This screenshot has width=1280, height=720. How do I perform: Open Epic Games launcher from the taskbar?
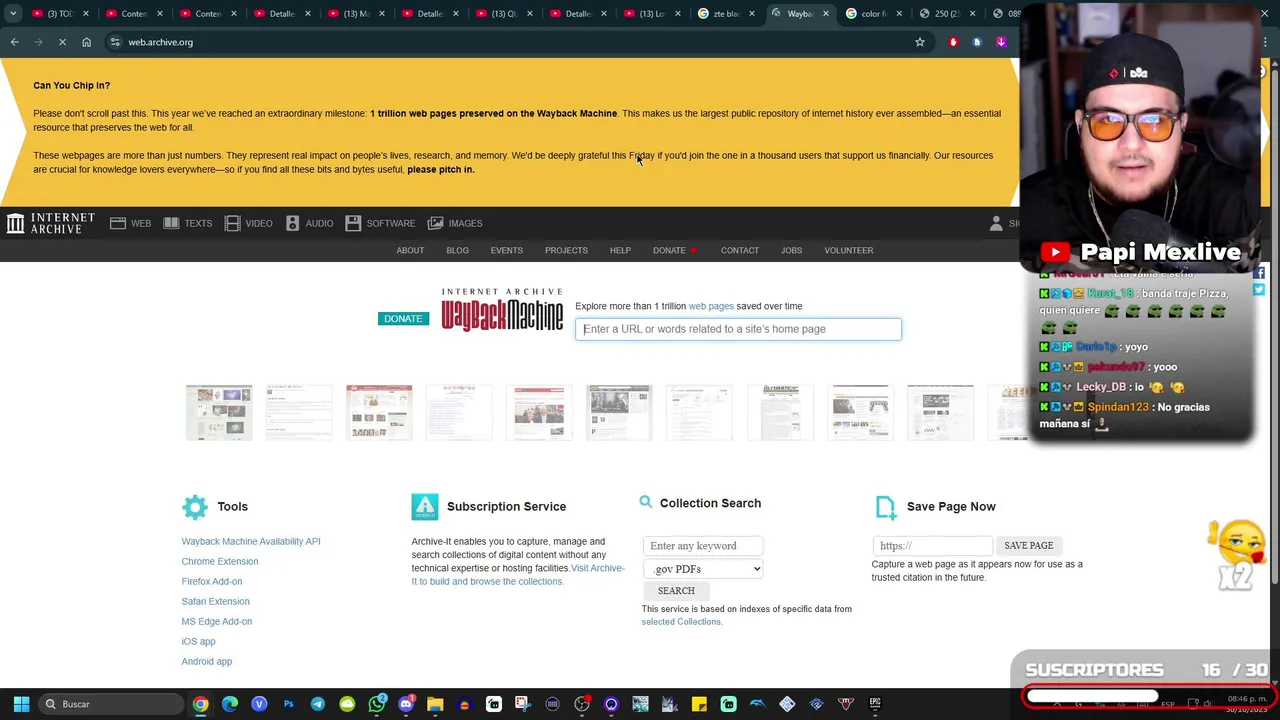[875, 704]
